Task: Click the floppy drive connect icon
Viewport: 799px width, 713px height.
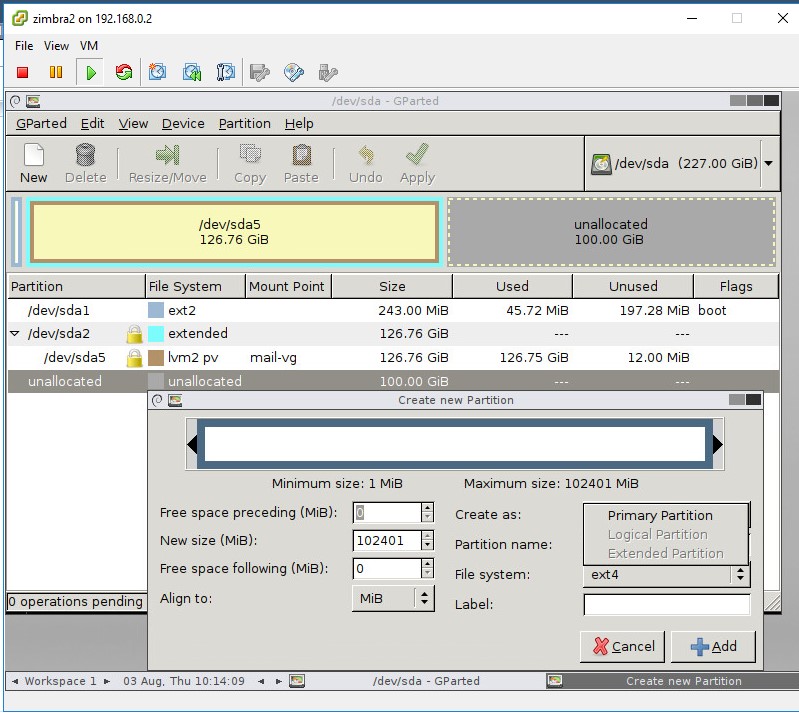Action: (260, 72)
